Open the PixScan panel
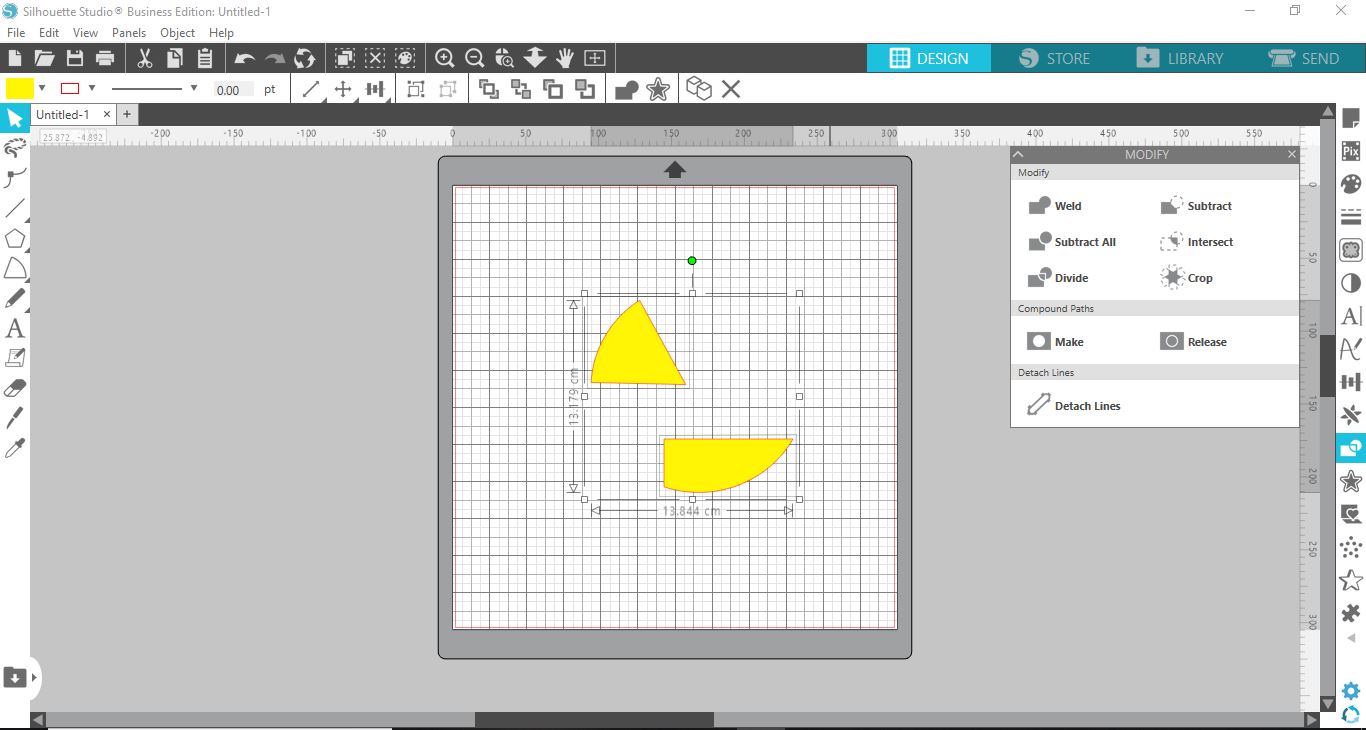The height and width of the screenshot is (730, 1366). (1350, 150)
